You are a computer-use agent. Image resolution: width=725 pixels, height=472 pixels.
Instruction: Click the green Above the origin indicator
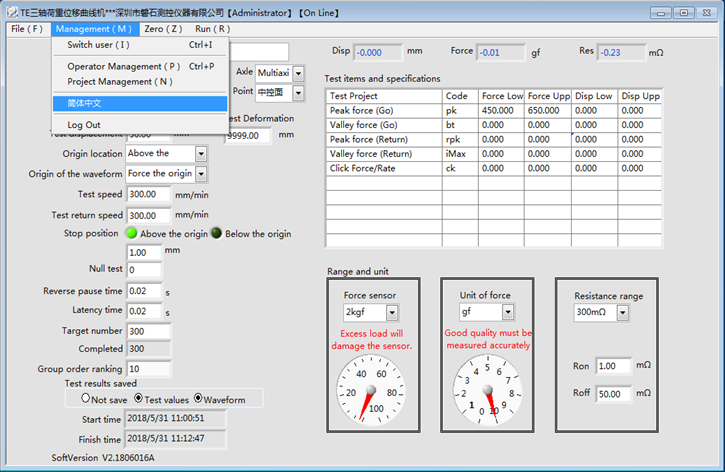(x=131, y=234)
